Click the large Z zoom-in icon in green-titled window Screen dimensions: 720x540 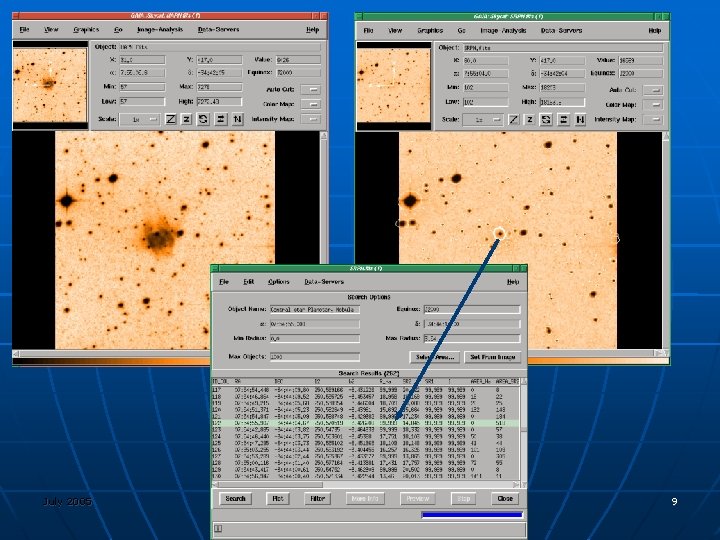pos(514,120)
